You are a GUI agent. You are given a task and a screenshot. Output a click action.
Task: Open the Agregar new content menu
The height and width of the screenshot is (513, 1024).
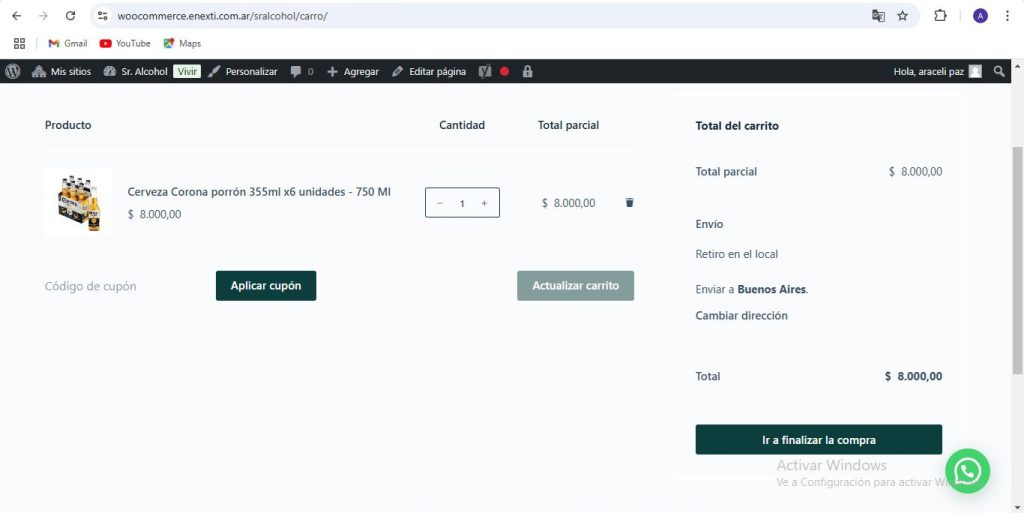pos(353,71)
